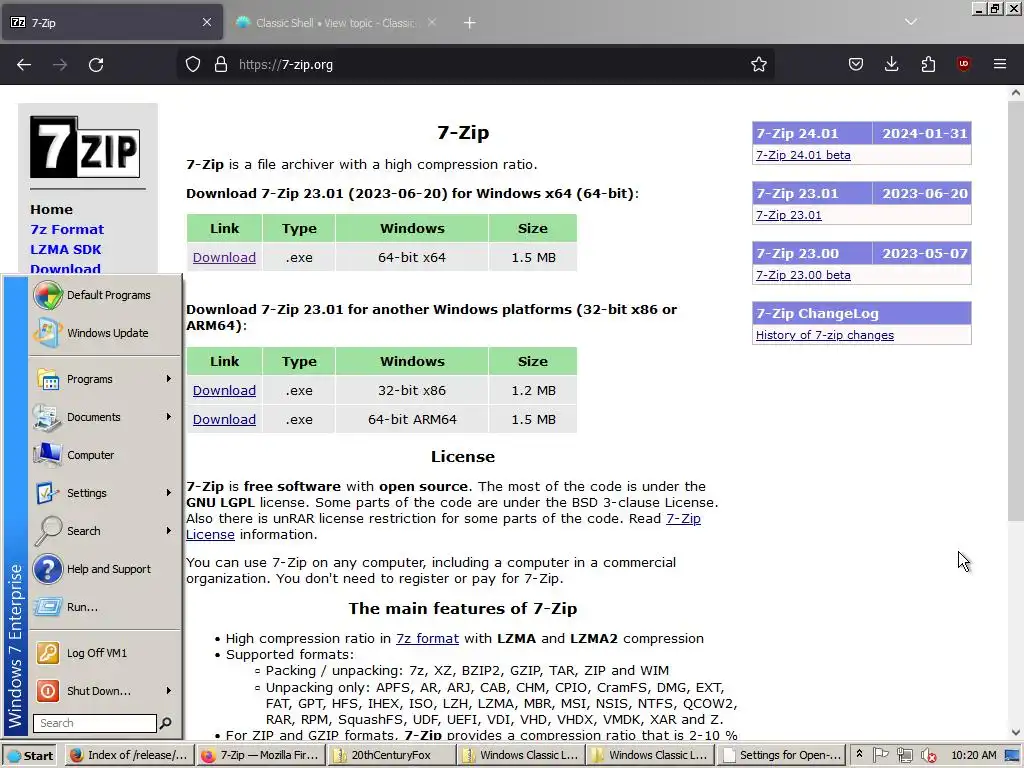This screenshot has width=1024, height=768.
Task: Bookmark this page with the star icon
Action: [758, 65]
